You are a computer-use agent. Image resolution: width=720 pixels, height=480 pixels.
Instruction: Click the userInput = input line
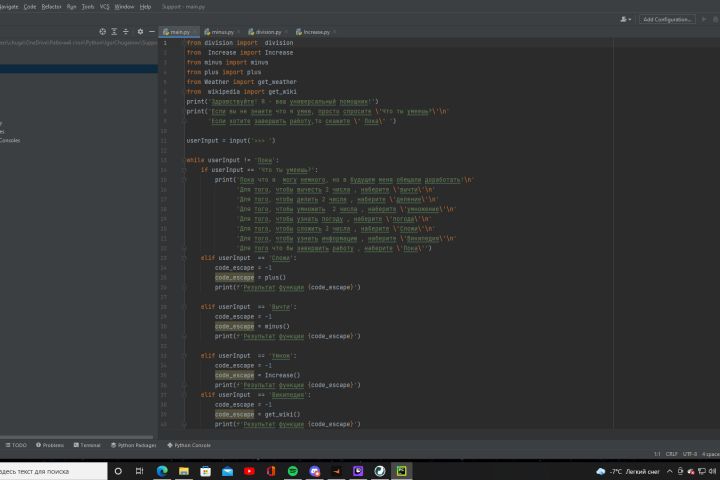231,141
